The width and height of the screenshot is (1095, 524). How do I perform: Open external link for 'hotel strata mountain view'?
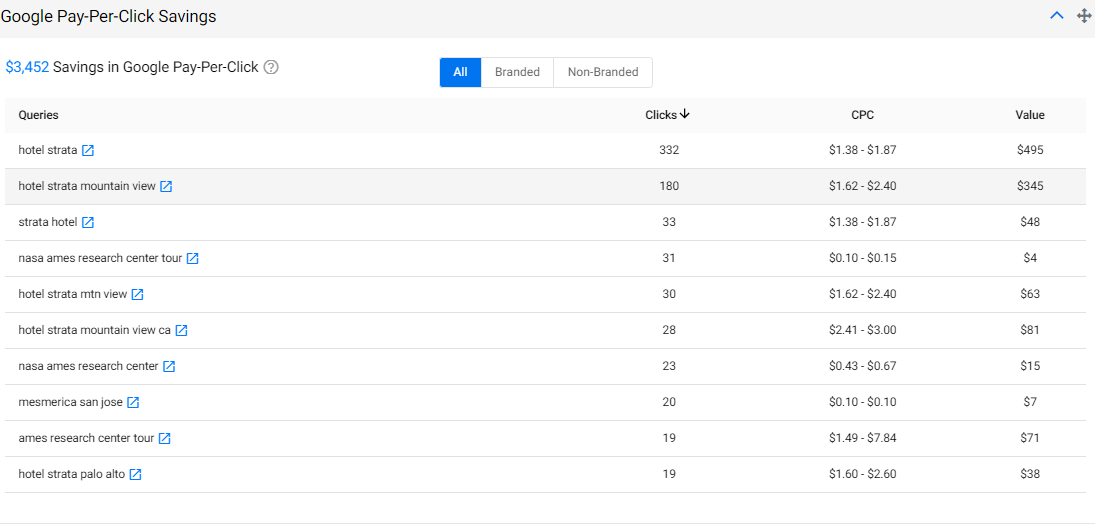[166, 187]
